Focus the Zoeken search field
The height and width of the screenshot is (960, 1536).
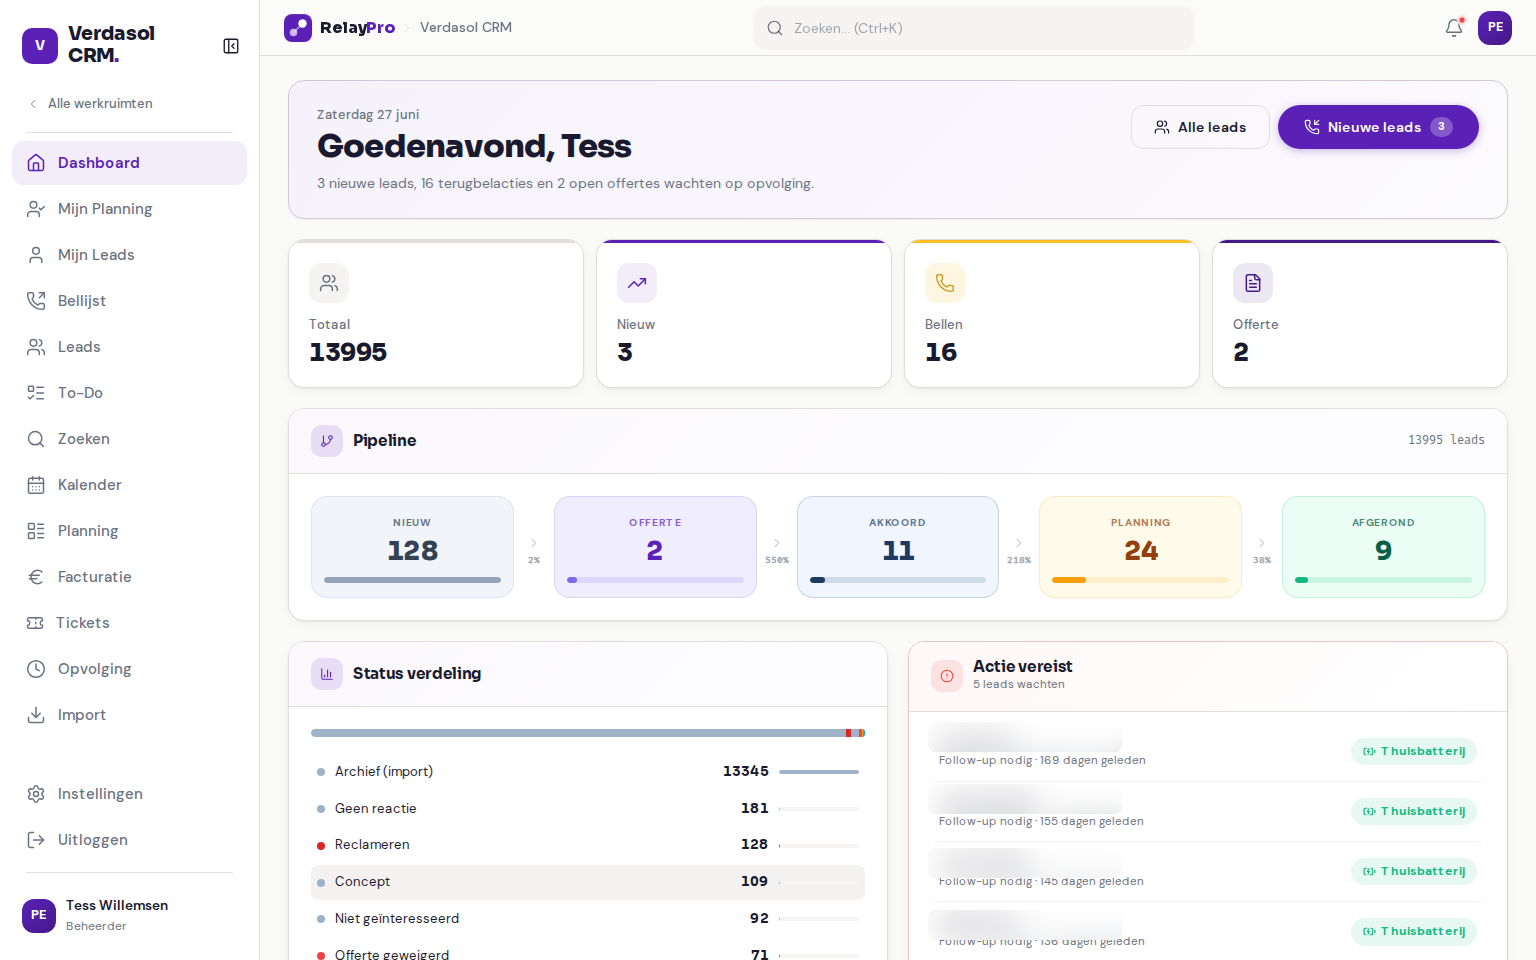tap(974, 28)
